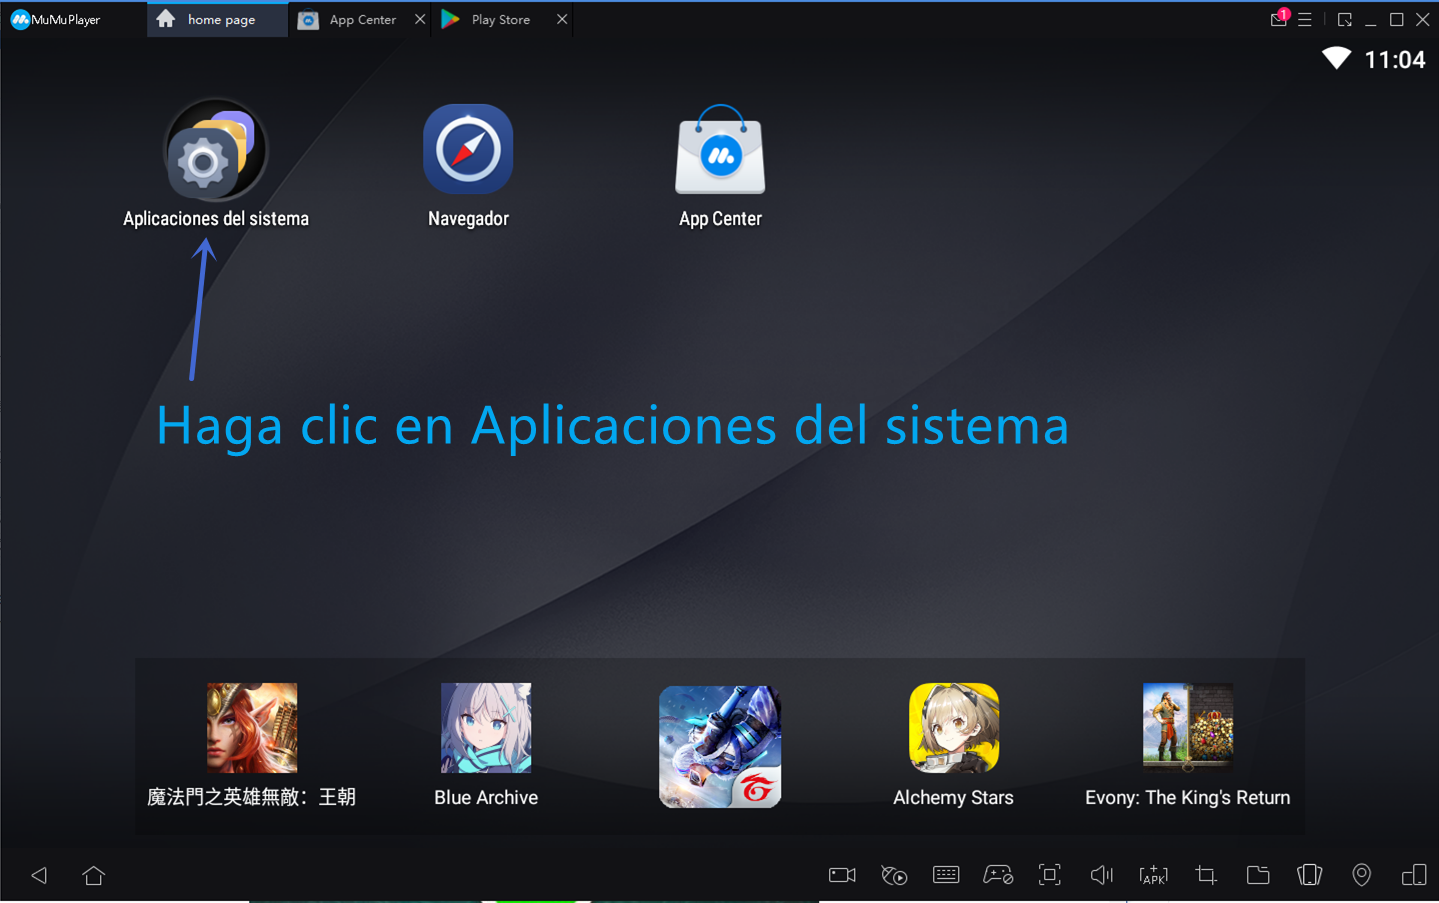This screenshot has height=903, width=1439.
Task: Open the hamburger menu in title bar
Action: coord(1305,20)
